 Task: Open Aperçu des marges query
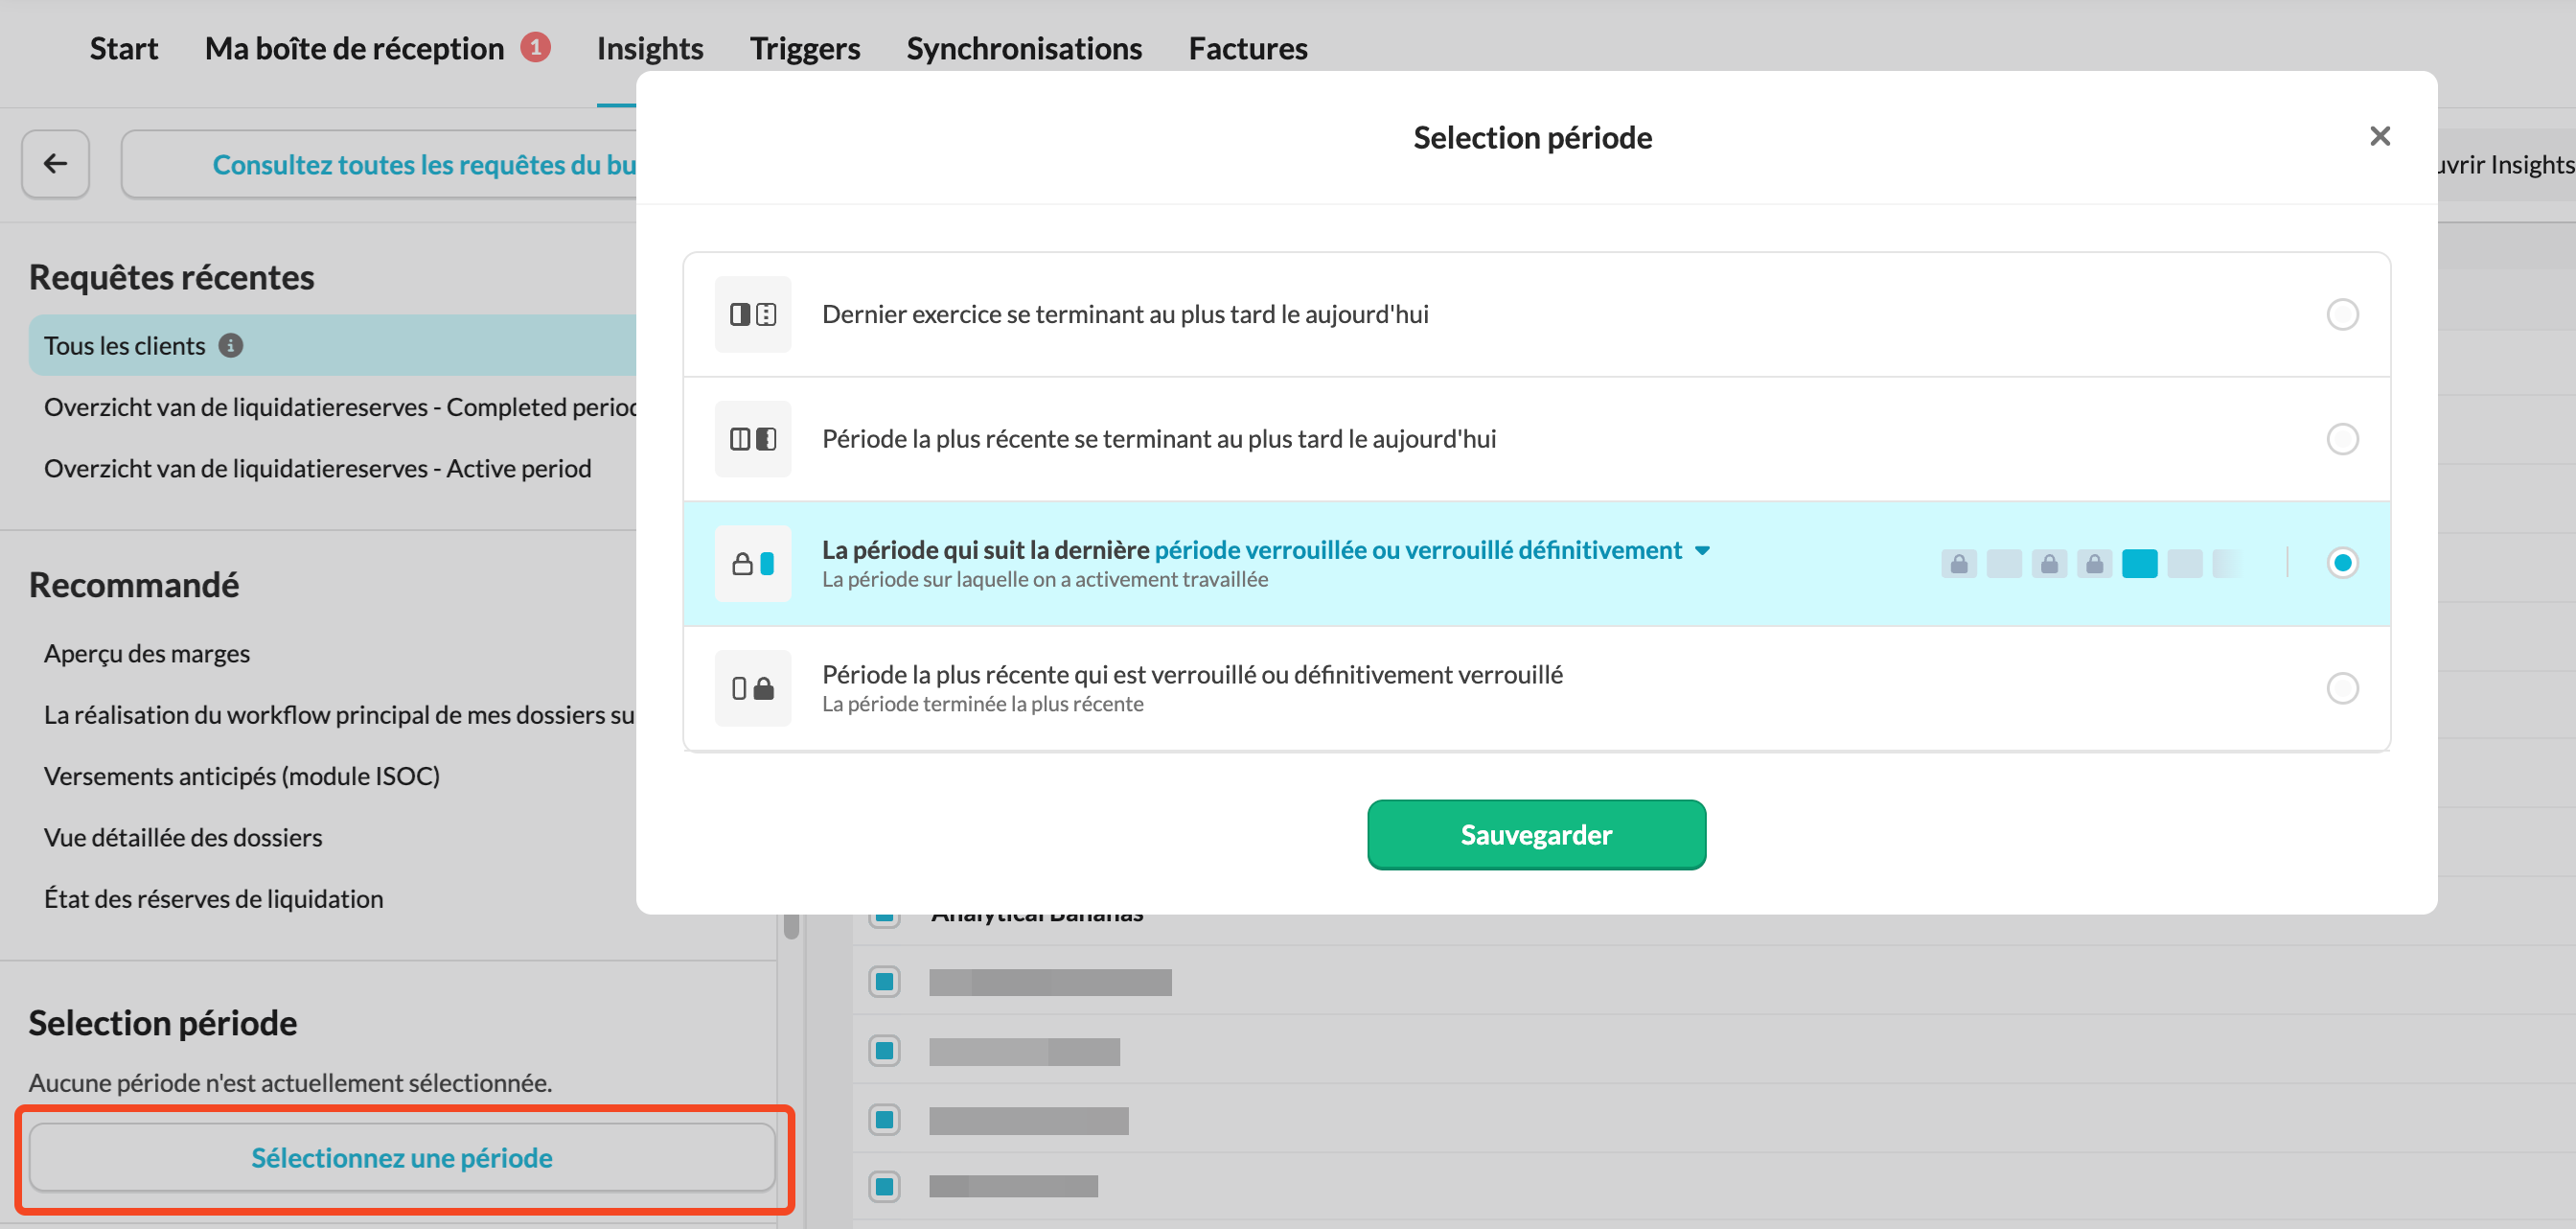coord(147,653)
